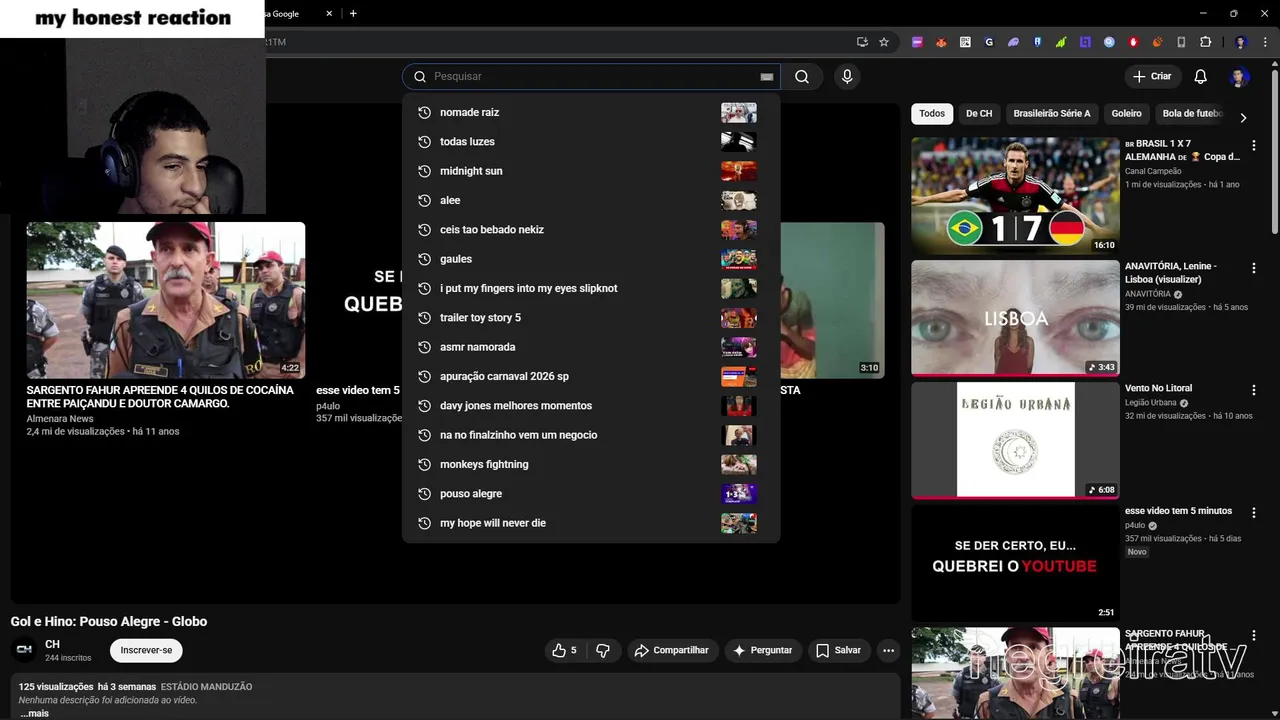Activate voice search microphone
Screen dimensions: 1280x720
point(847,77)
